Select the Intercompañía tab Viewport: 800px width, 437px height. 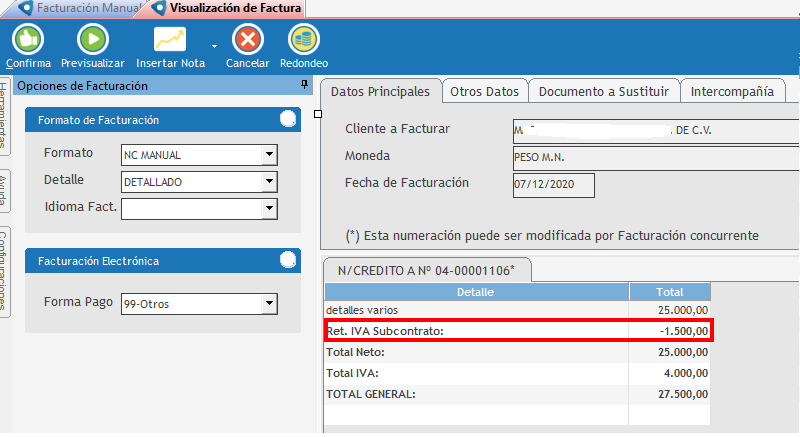733,91
